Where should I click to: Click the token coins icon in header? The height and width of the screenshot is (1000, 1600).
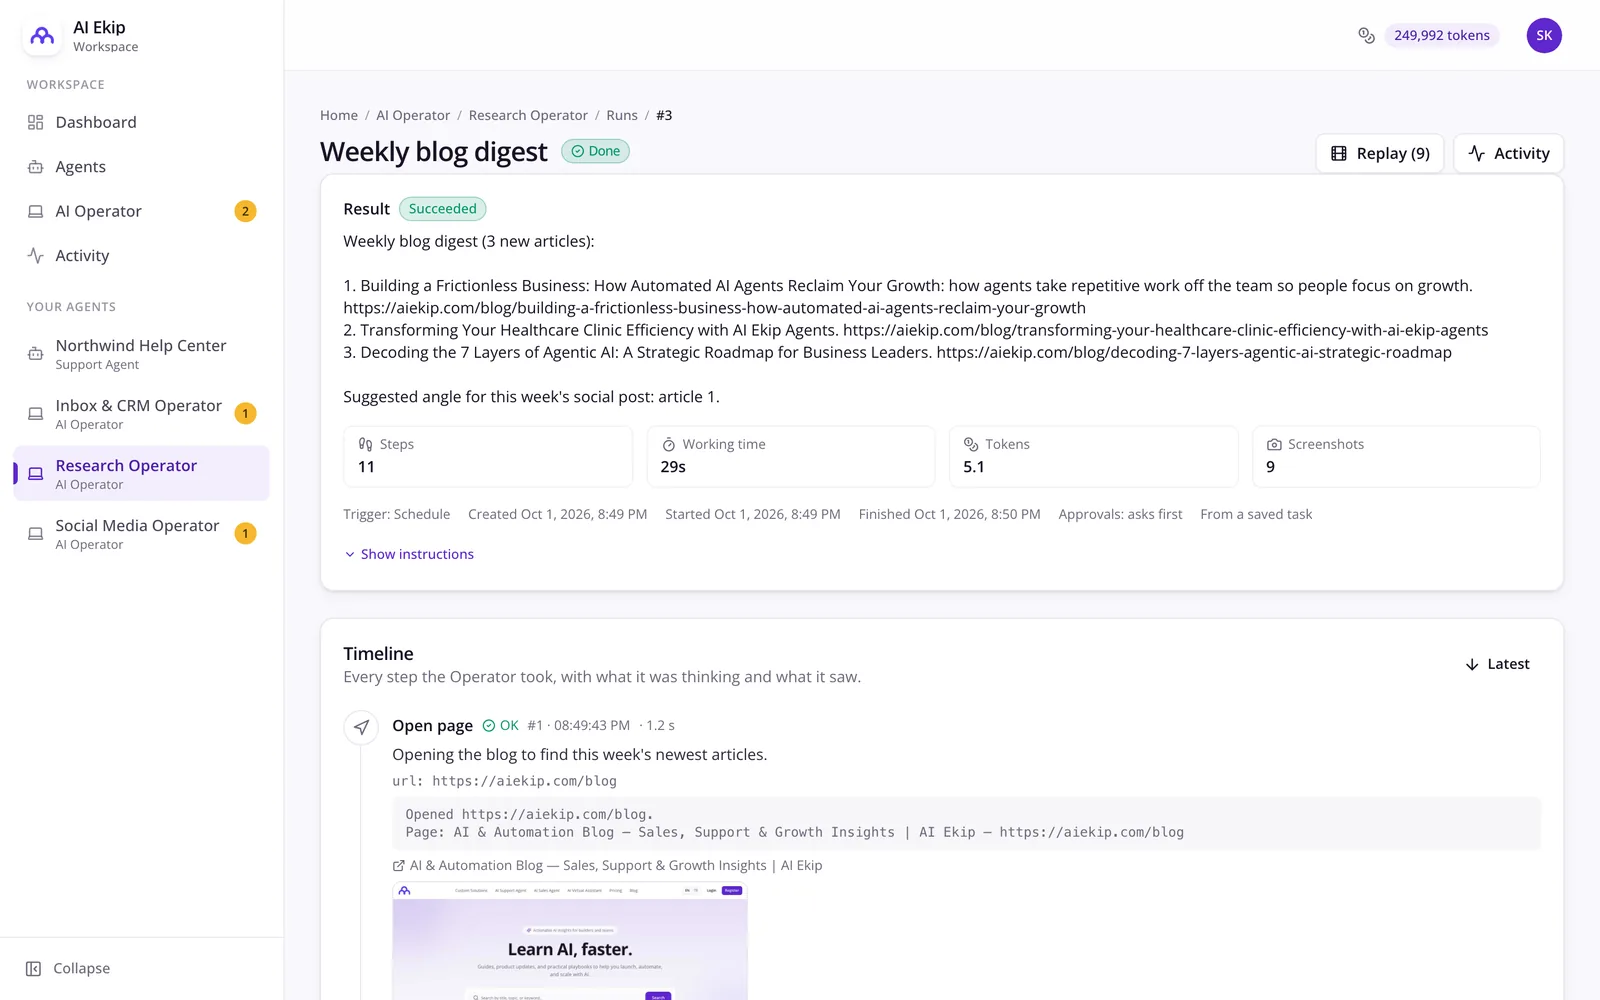pos(1366,36)
